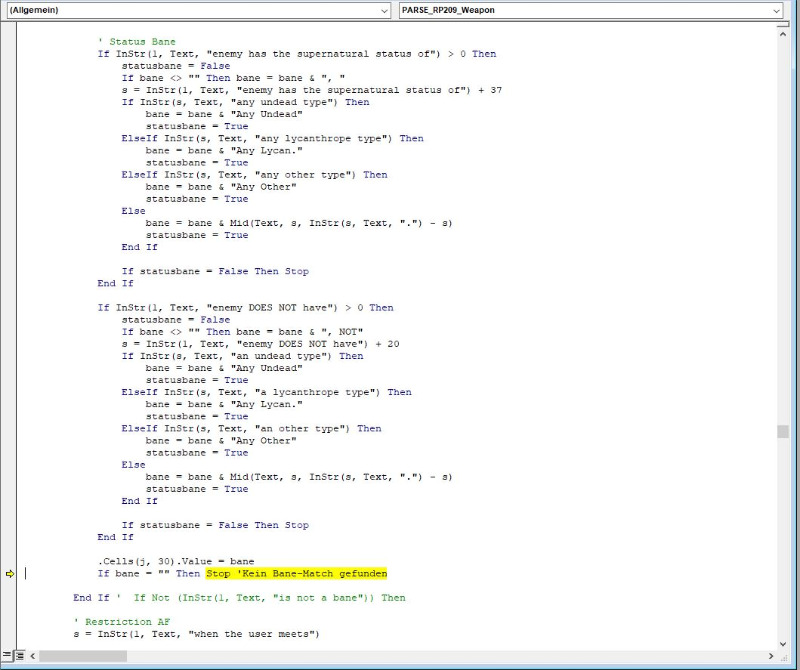Click the yellow execution pointer arrow in margin
Screen dimensions: 800x670
(10, 574)
